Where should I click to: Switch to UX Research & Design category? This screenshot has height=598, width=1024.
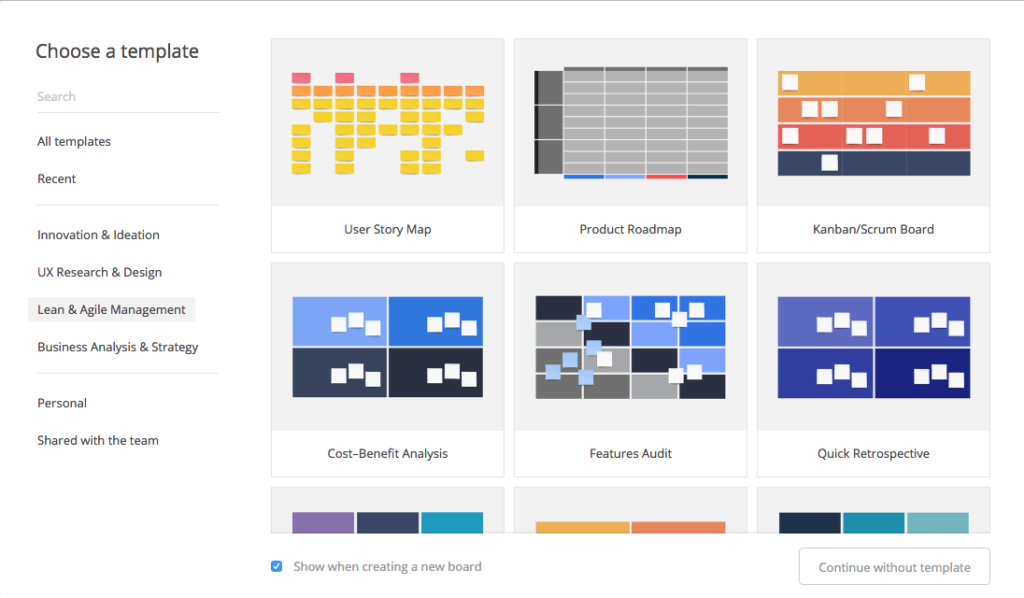99,272
